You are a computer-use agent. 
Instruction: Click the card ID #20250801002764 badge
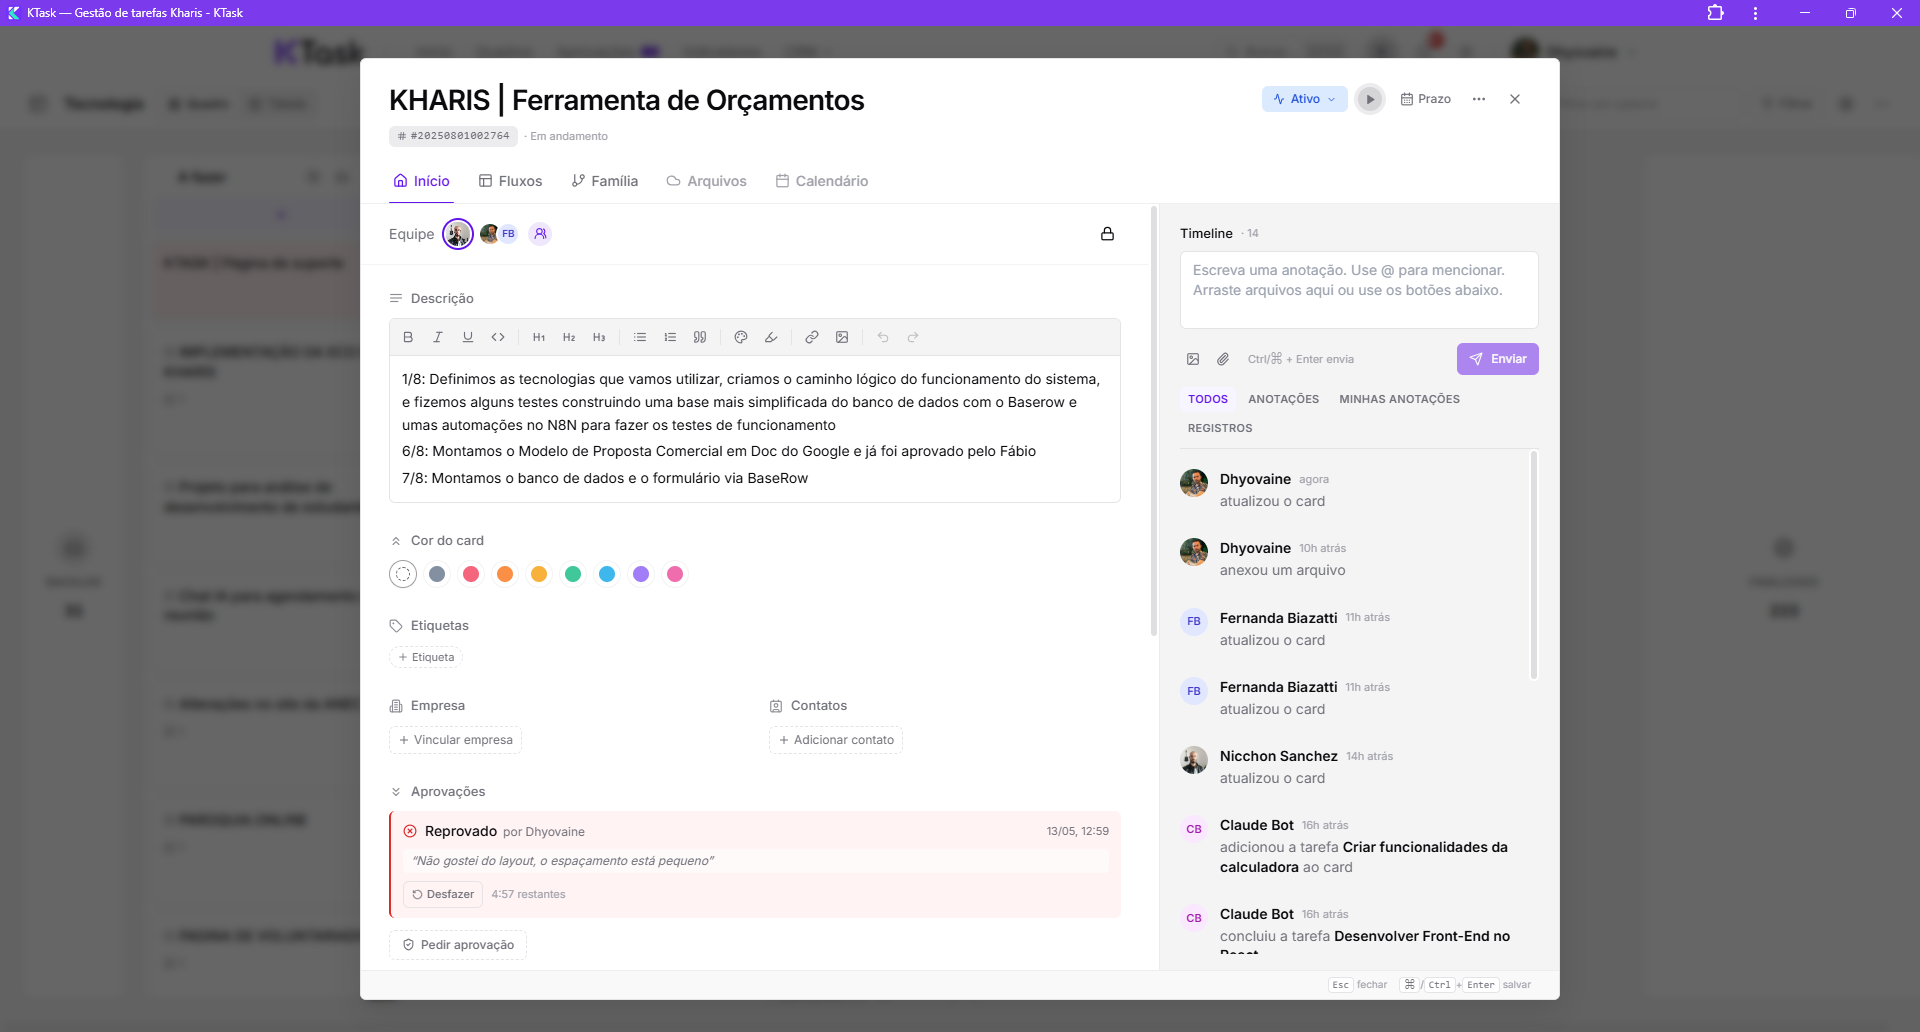(x=453, y=136)
